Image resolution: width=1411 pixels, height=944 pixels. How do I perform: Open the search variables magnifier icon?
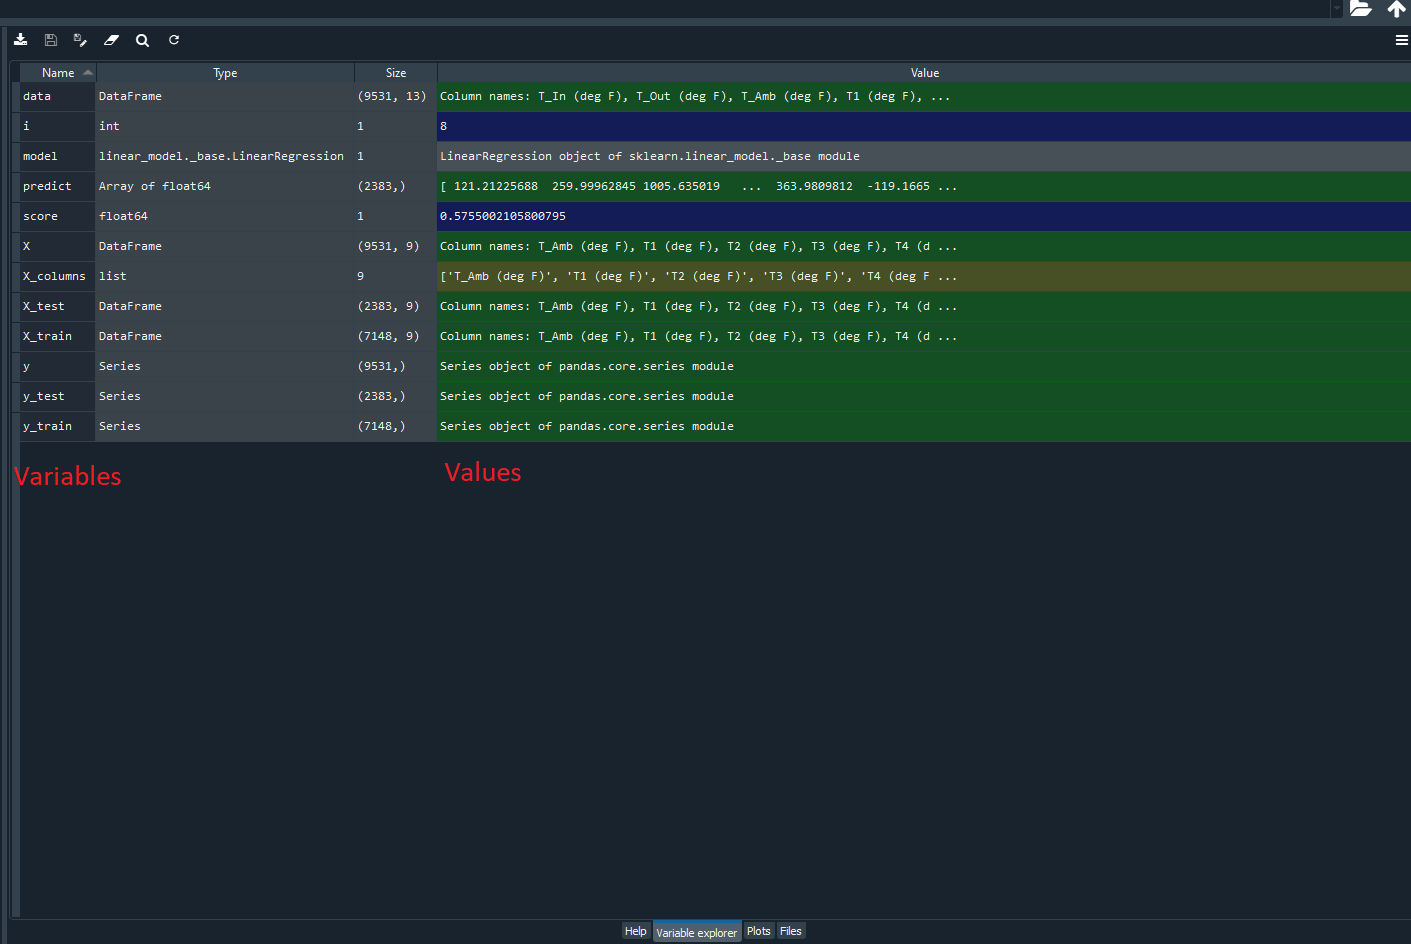pyautogui.click(x=143, y=40)
